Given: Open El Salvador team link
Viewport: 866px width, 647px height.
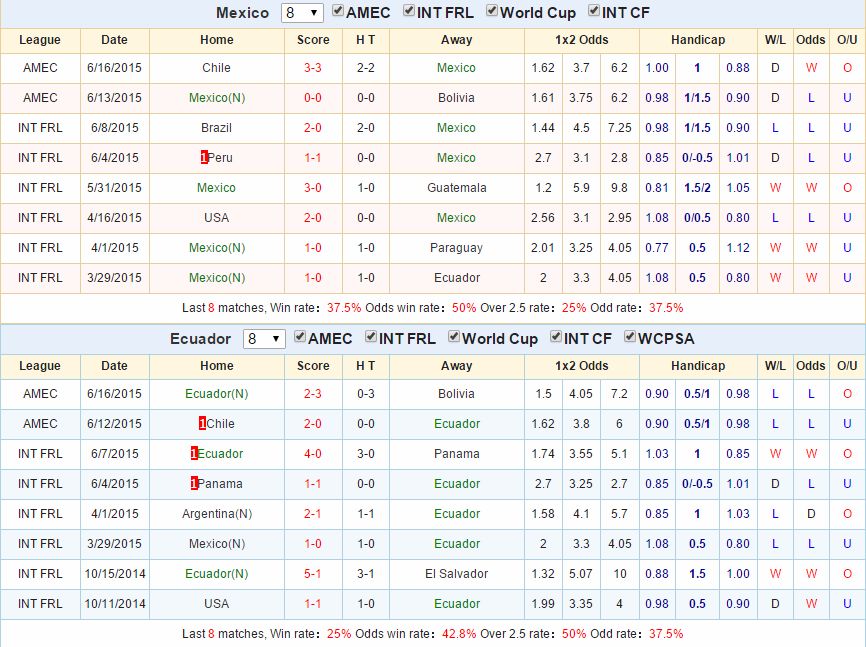Looking at the screenshot, I should point(457,574).
